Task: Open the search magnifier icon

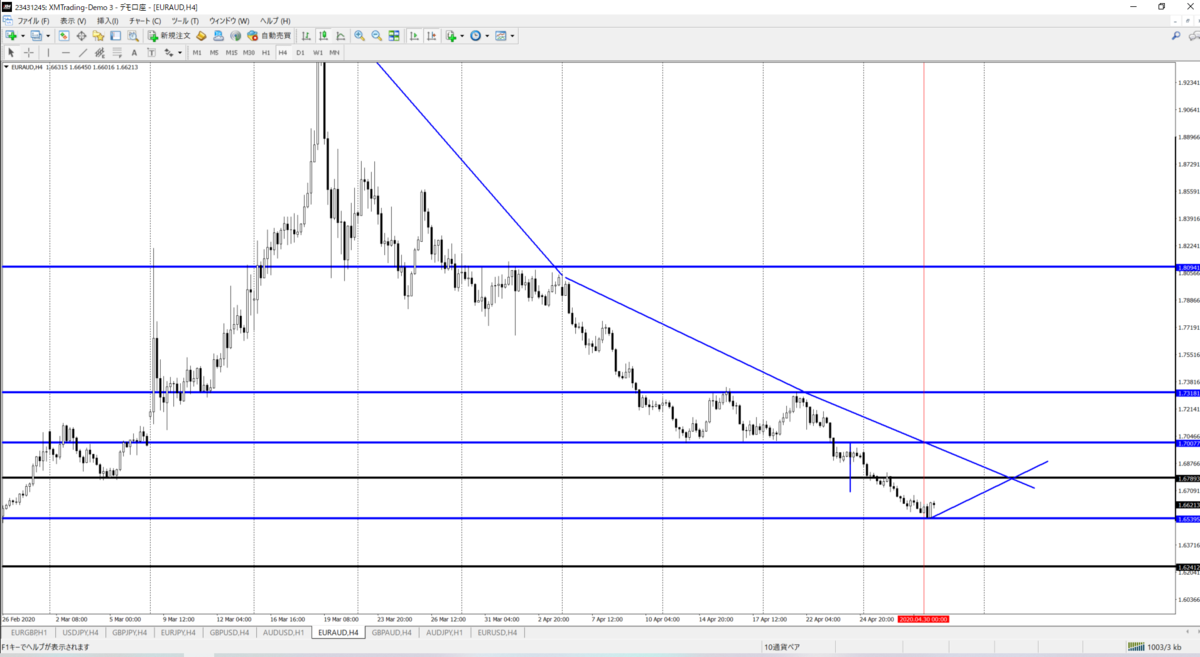Action: coord(1176,36)
